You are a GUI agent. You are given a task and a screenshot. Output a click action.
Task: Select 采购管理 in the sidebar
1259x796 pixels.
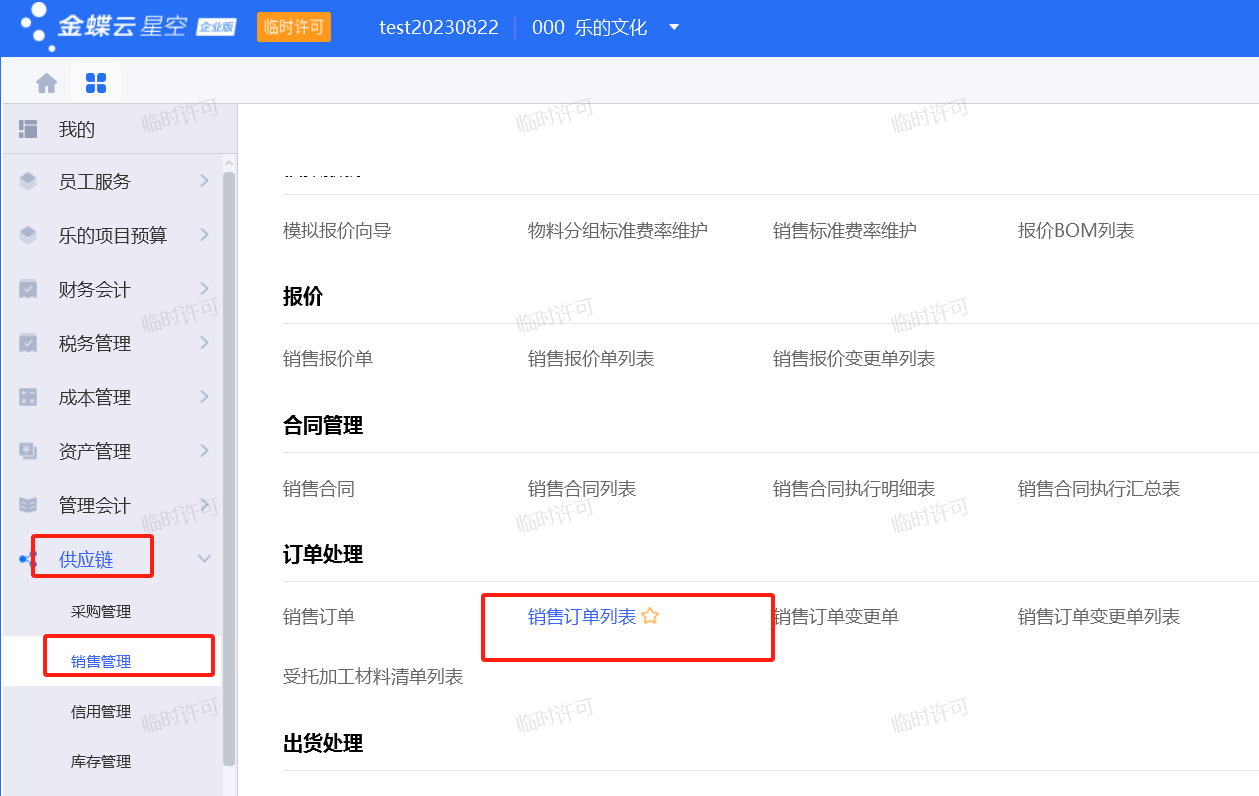(x=101, y=612)
